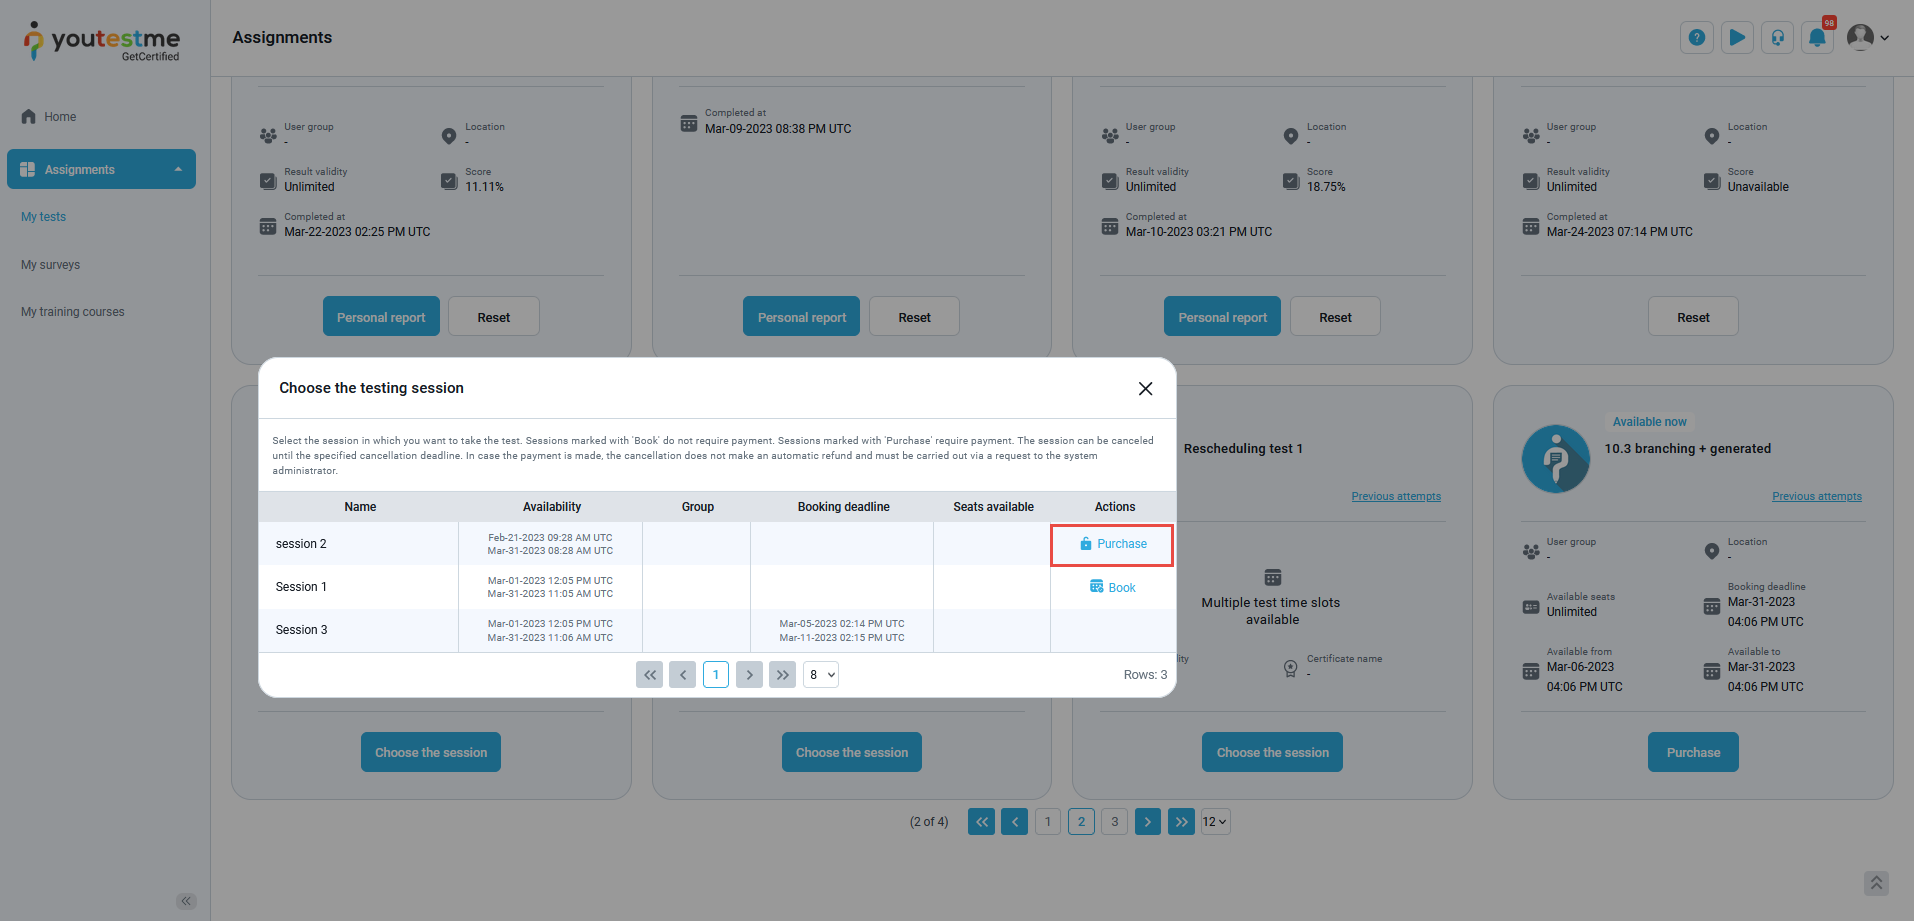Click the Seats available column header
The image size is (1914, 921).
click(x=993, y=507)
